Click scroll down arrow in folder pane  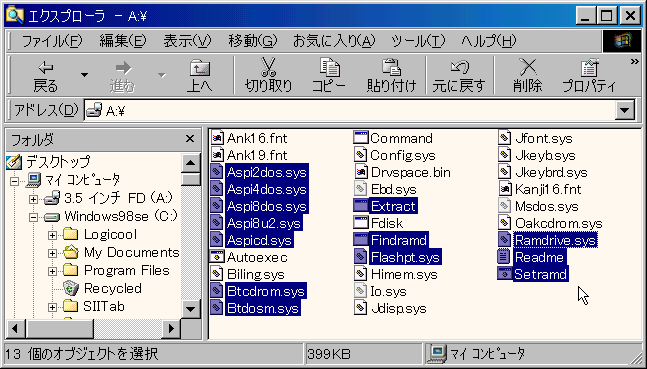[191, 308]
